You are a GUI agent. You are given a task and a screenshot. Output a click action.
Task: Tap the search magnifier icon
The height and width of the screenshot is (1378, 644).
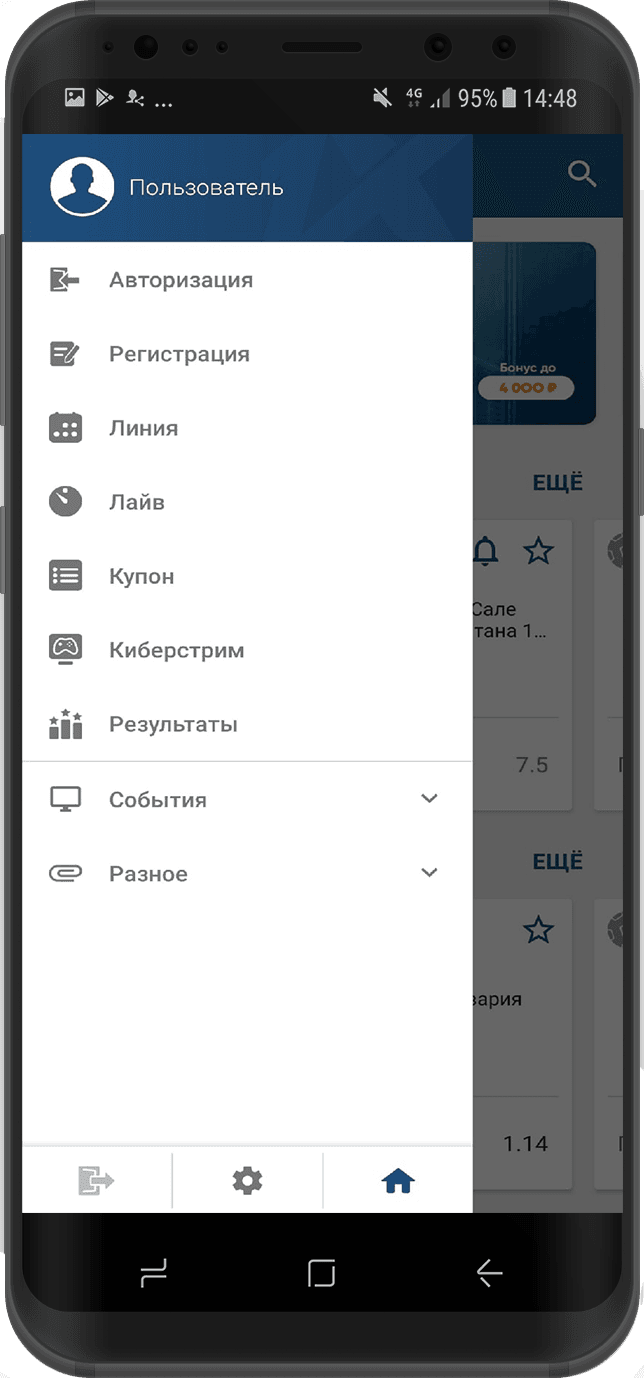[x=582, y=174]
